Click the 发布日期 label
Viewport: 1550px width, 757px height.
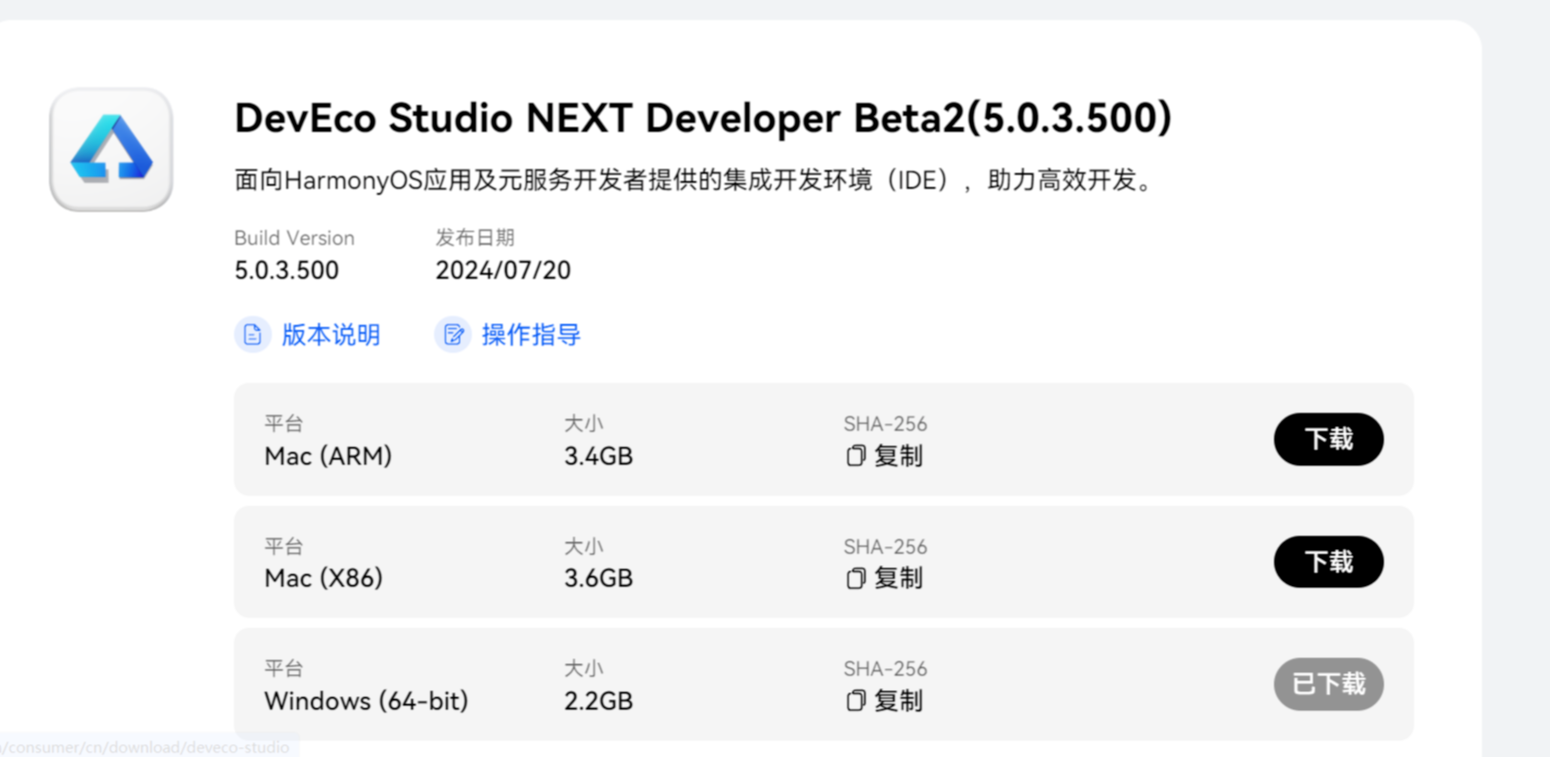coord(475,238)
